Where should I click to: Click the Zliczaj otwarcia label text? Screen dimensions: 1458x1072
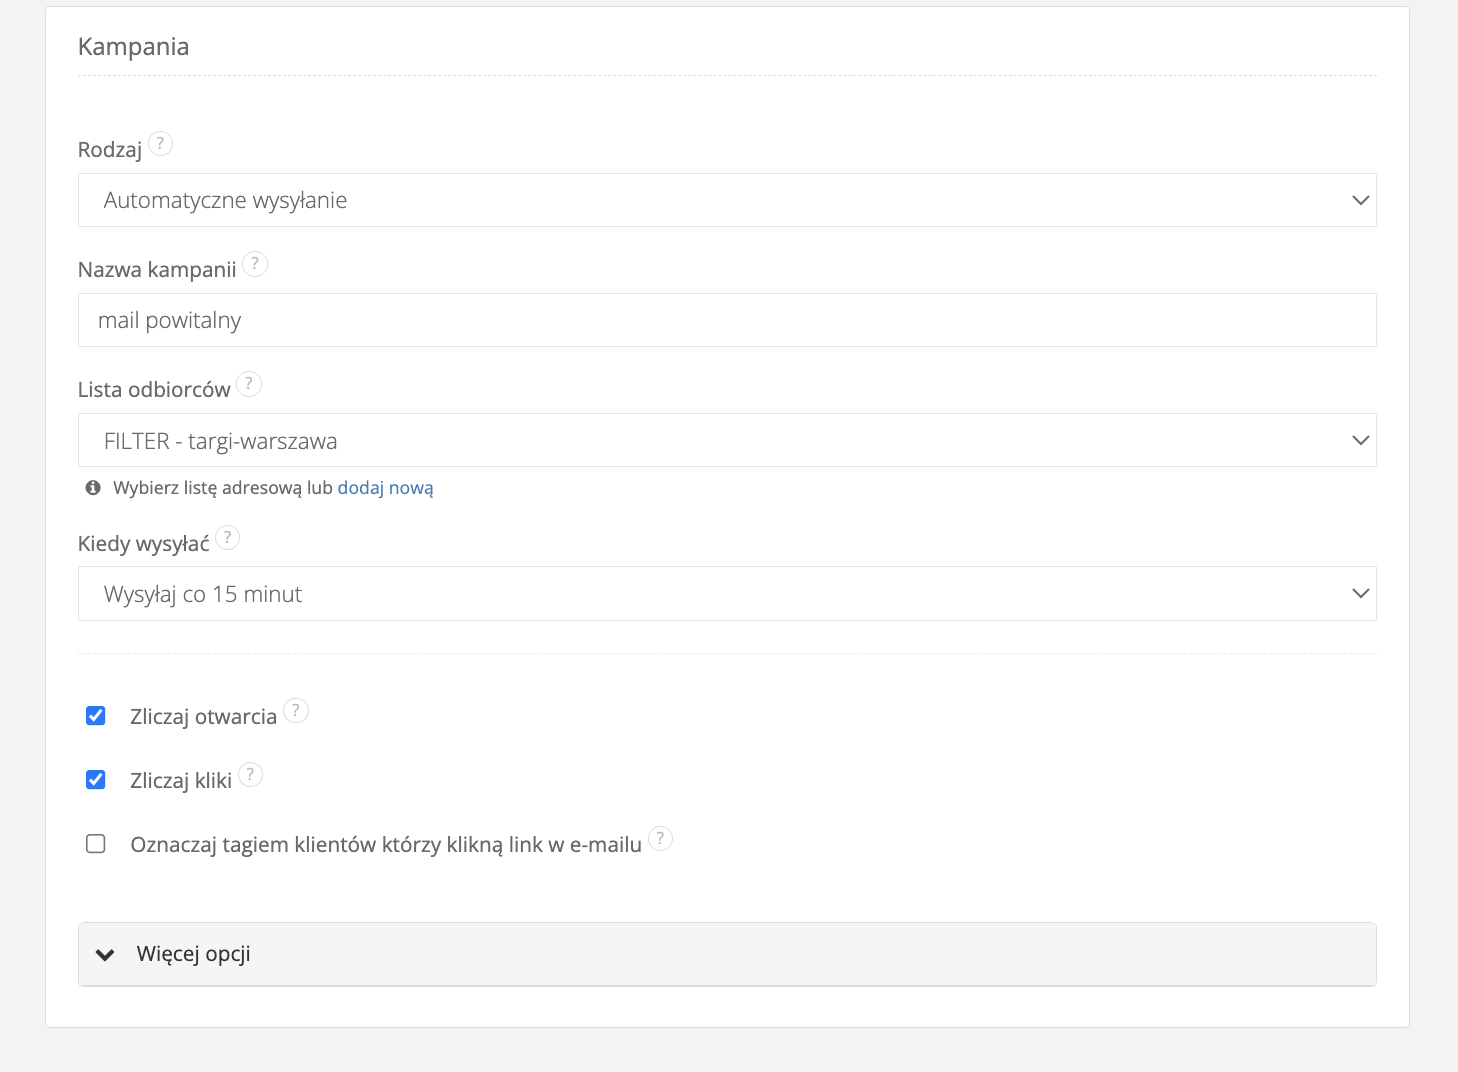coord(203,717)
